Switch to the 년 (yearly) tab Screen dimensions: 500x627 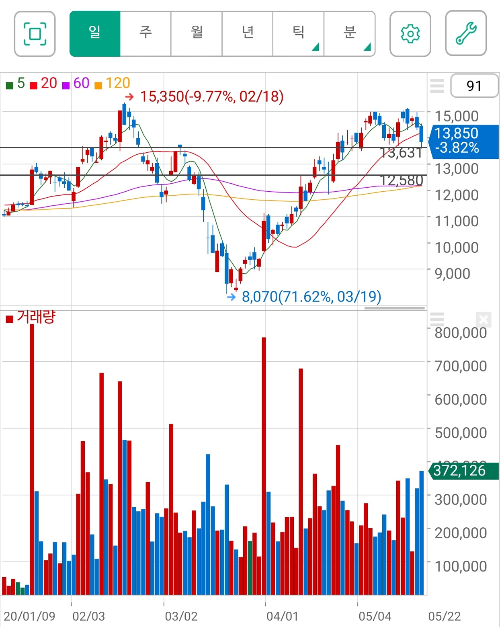247,34
